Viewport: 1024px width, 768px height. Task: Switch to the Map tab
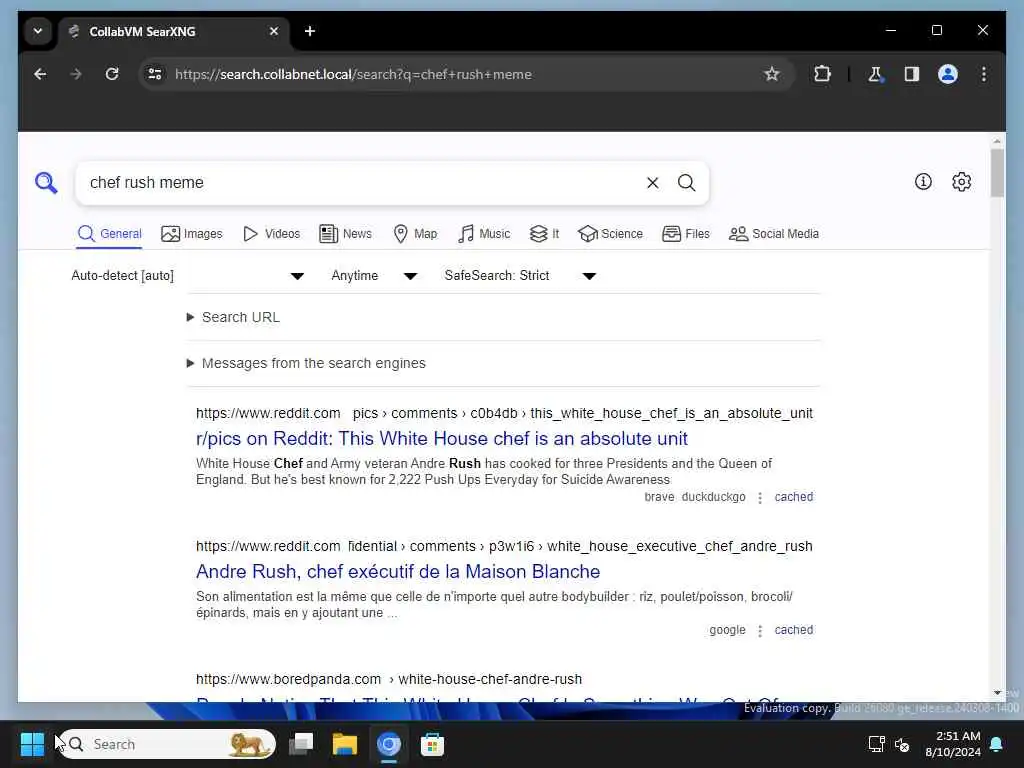pos(415,234)
